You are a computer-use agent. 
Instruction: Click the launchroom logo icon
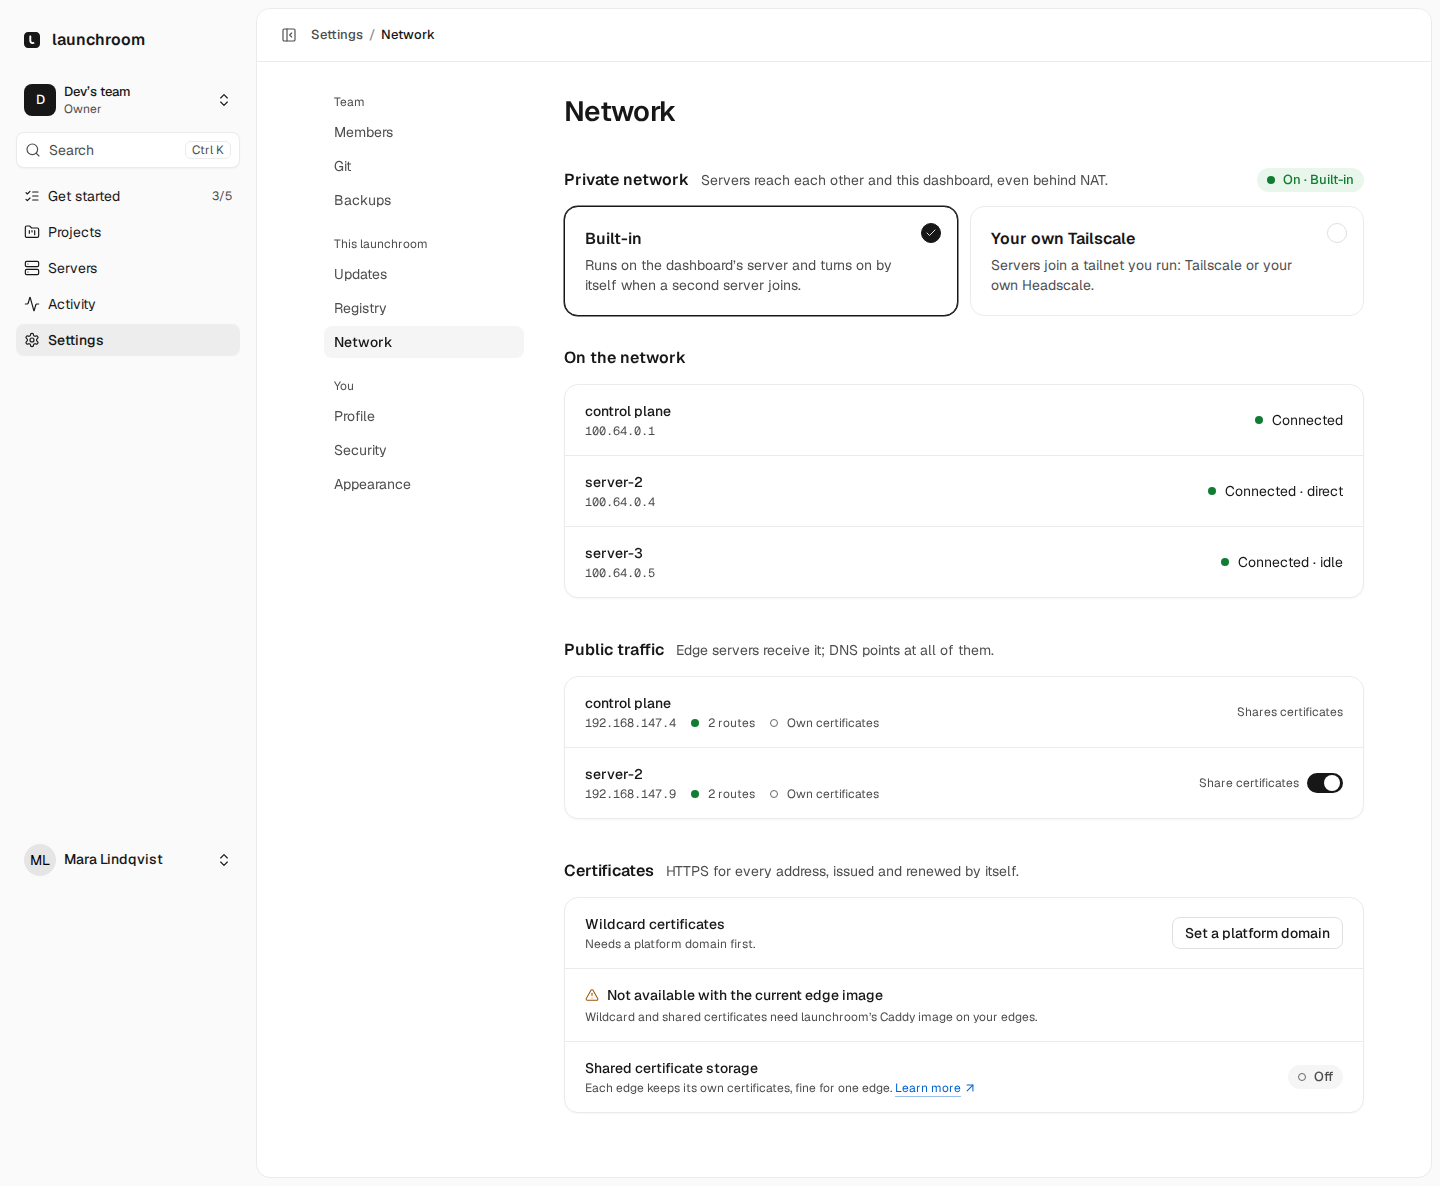32,40
